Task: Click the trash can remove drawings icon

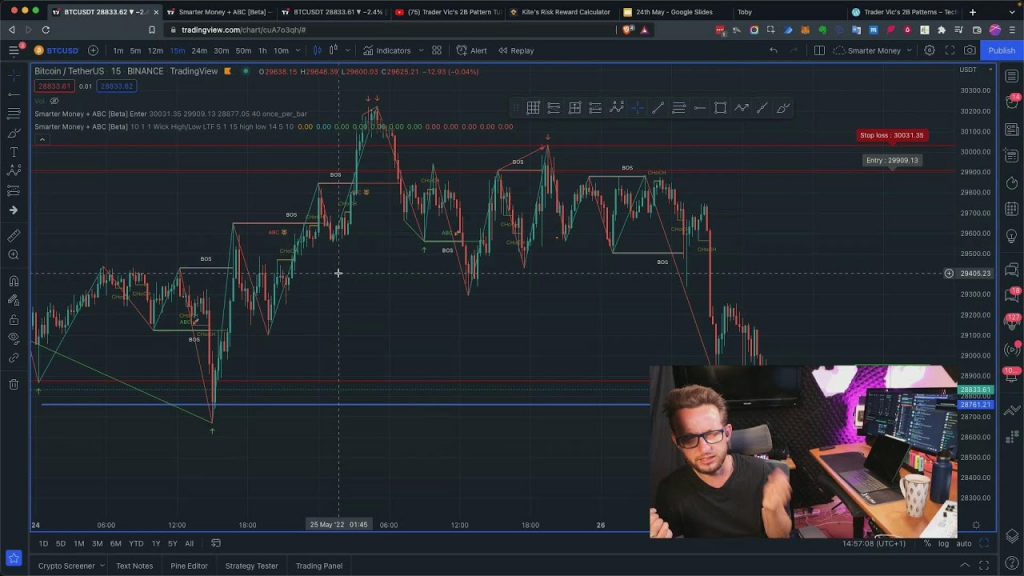Action: coord(14,384)
